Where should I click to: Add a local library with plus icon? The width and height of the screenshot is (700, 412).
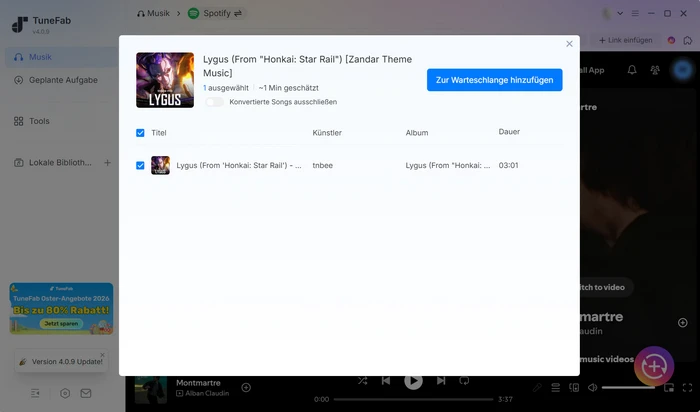click(x=108, y=162)
